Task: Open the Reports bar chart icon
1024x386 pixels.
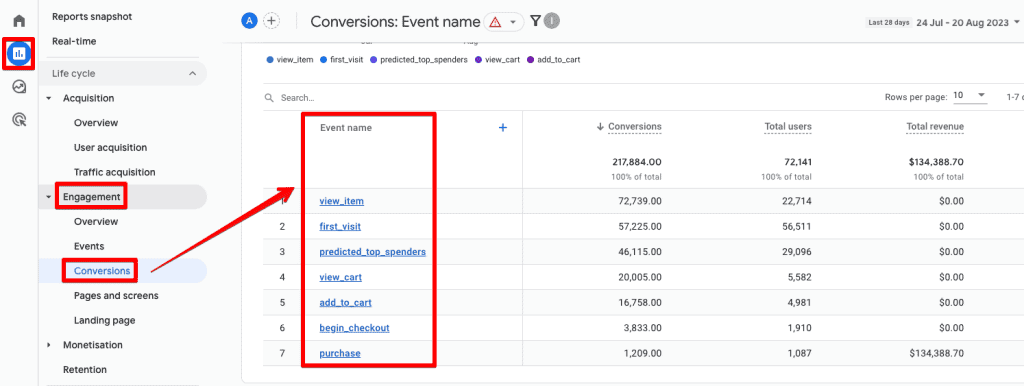Action: (19, 54)
